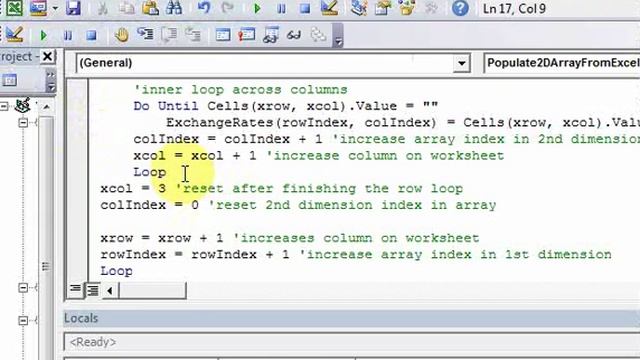Click Reset in the Debug toolbar
Viewport: 640px width, 360px height.
(91, 36)
